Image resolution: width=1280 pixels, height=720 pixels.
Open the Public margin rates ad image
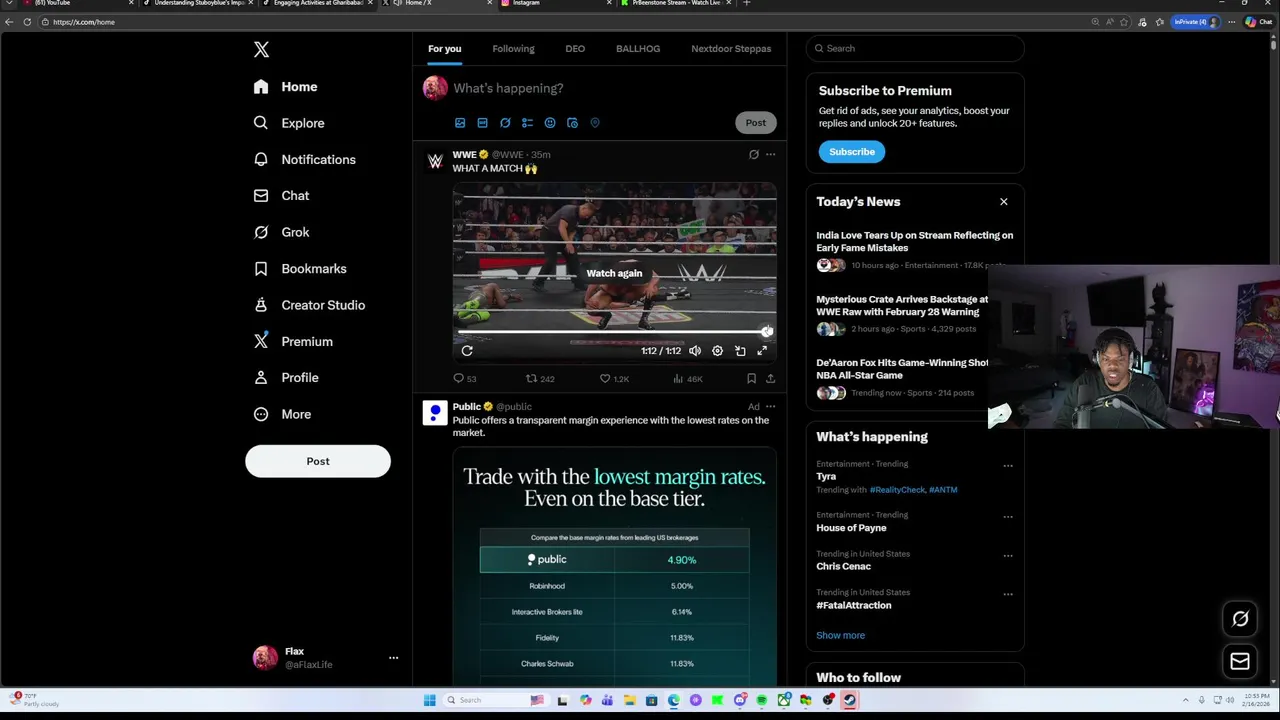click(614, 565)
